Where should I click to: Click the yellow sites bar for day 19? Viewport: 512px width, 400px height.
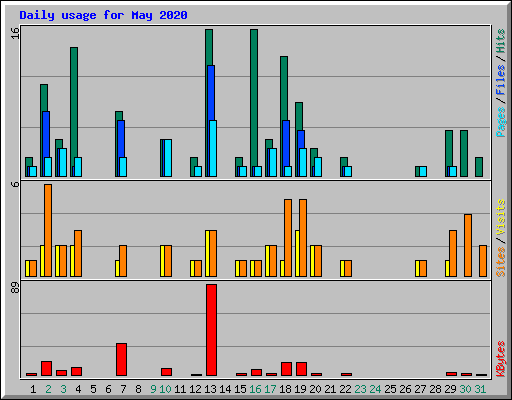[x=297, y=253]
